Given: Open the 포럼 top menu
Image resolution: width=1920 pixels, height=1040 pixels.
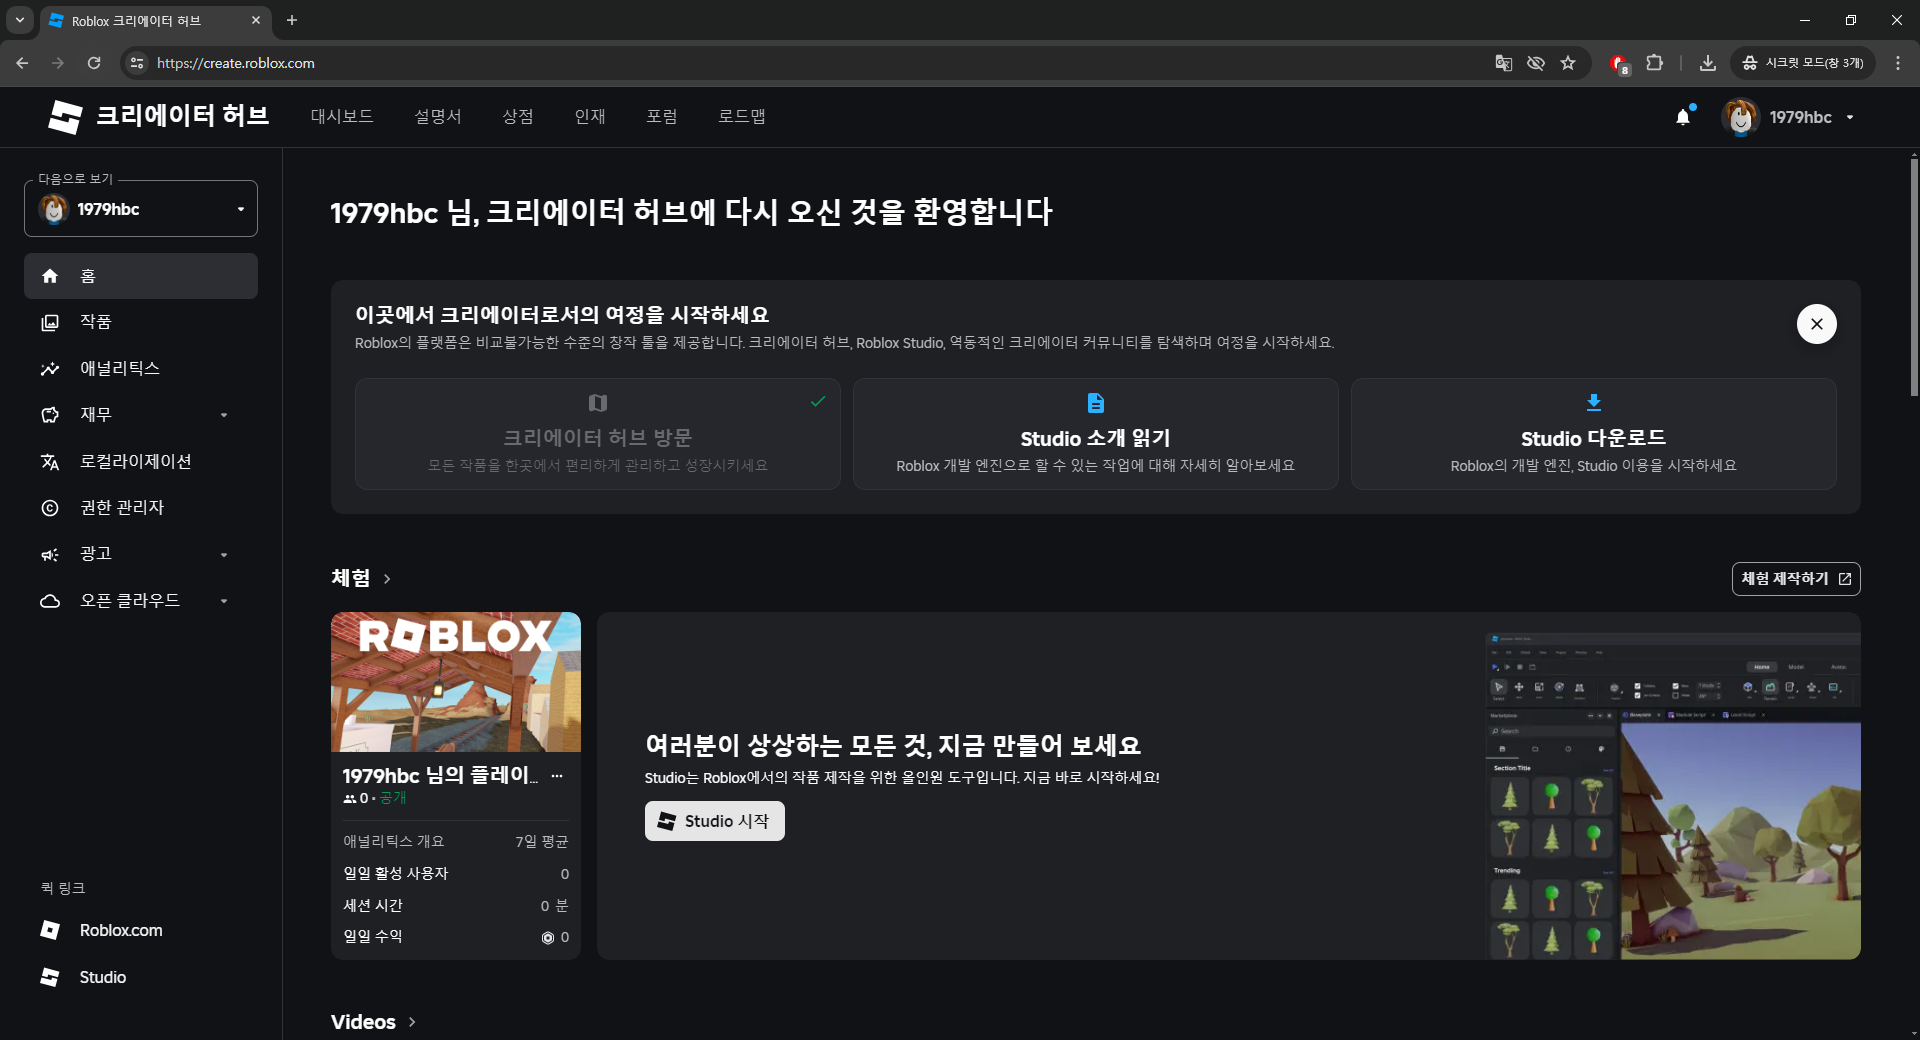Looking at the screenshot, I should point(662,116).
